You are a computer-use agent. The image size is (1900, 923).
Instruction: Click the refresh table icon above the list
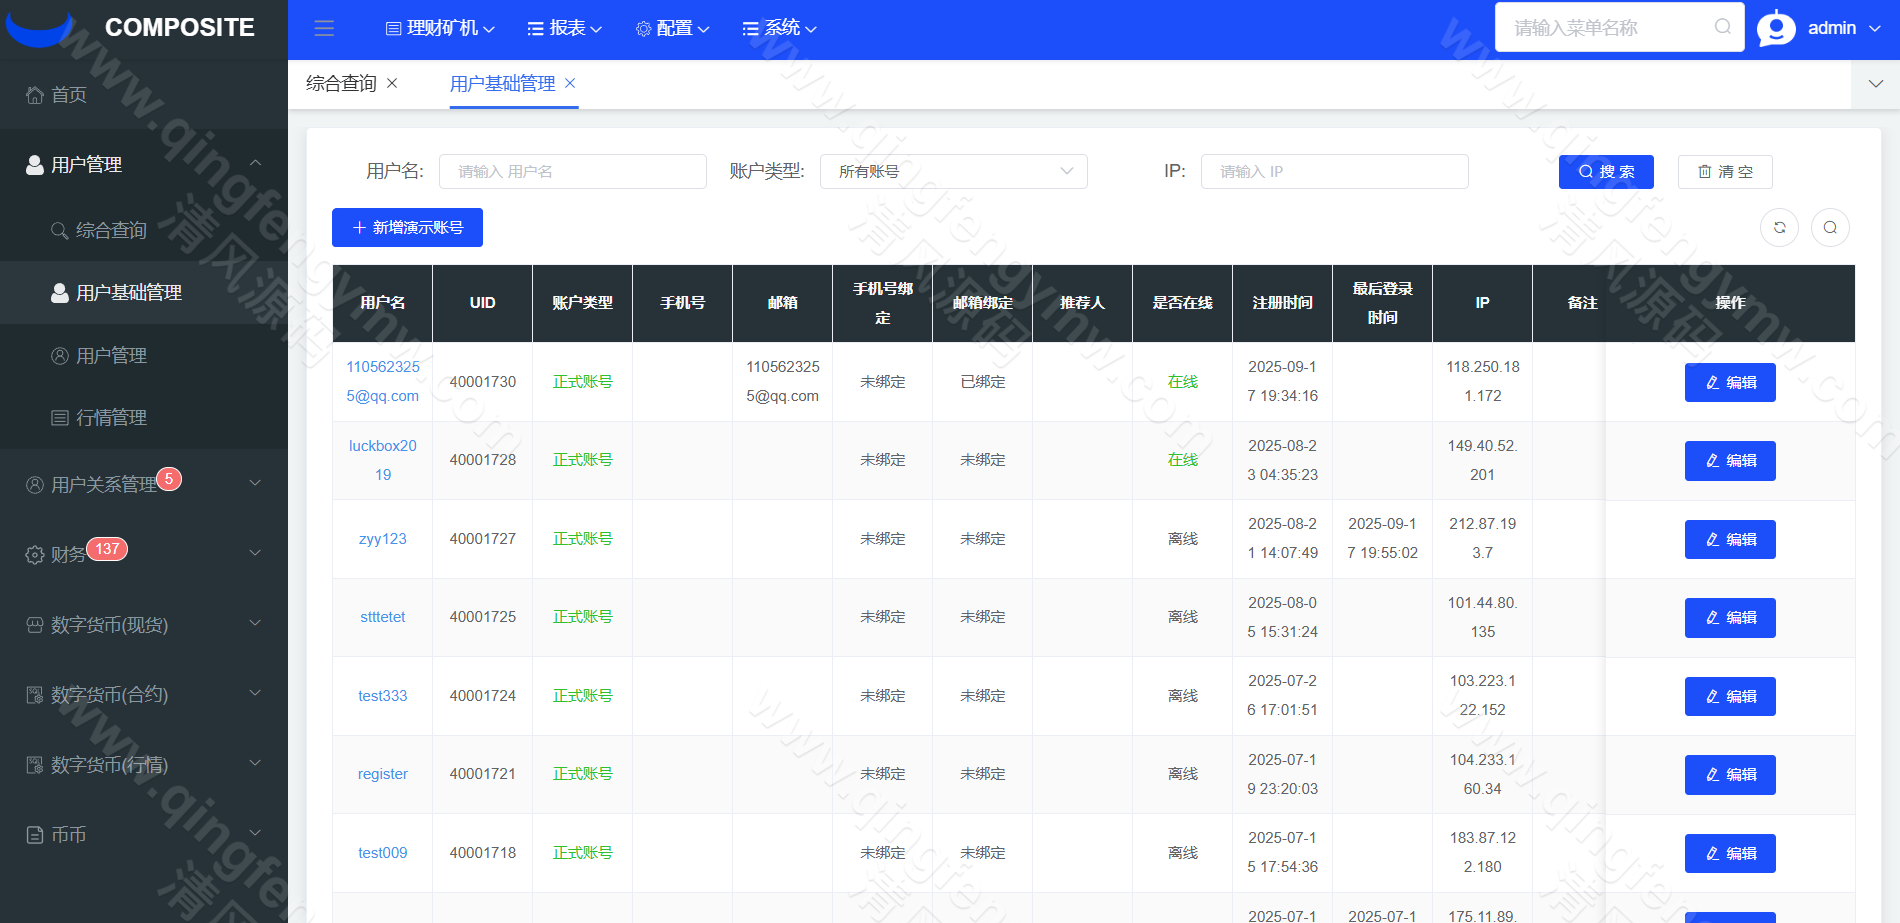coord(1779,227)
